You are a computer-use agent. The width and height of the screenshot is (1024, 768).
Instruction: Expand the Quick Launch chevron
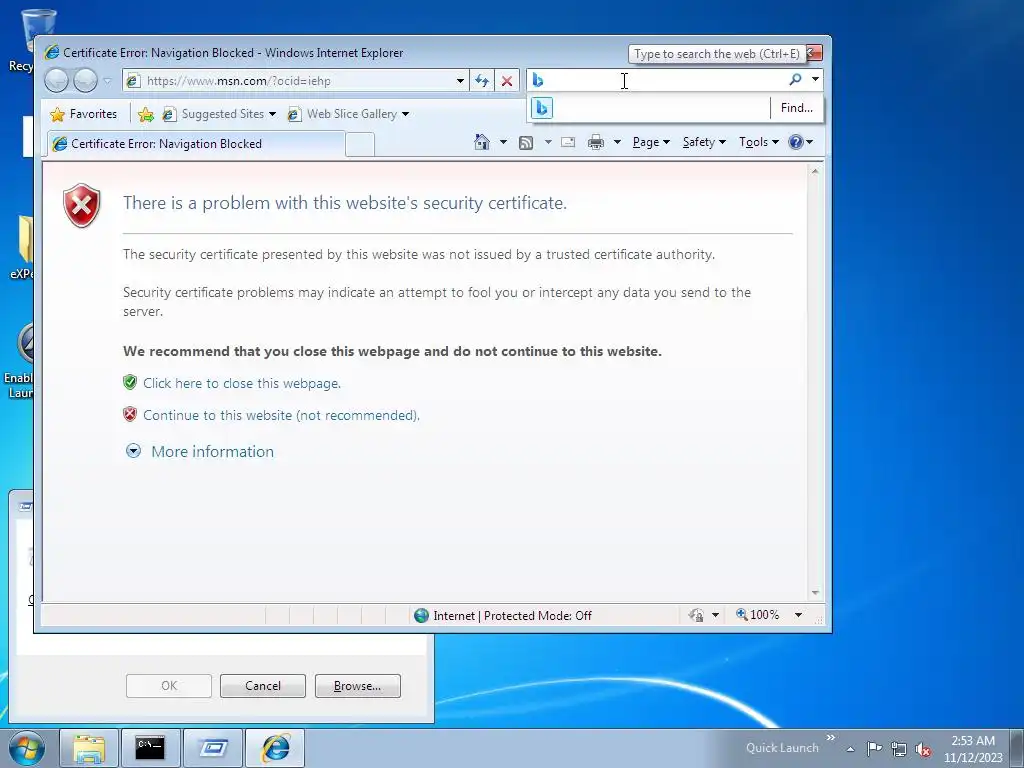(x=831, y=738)
